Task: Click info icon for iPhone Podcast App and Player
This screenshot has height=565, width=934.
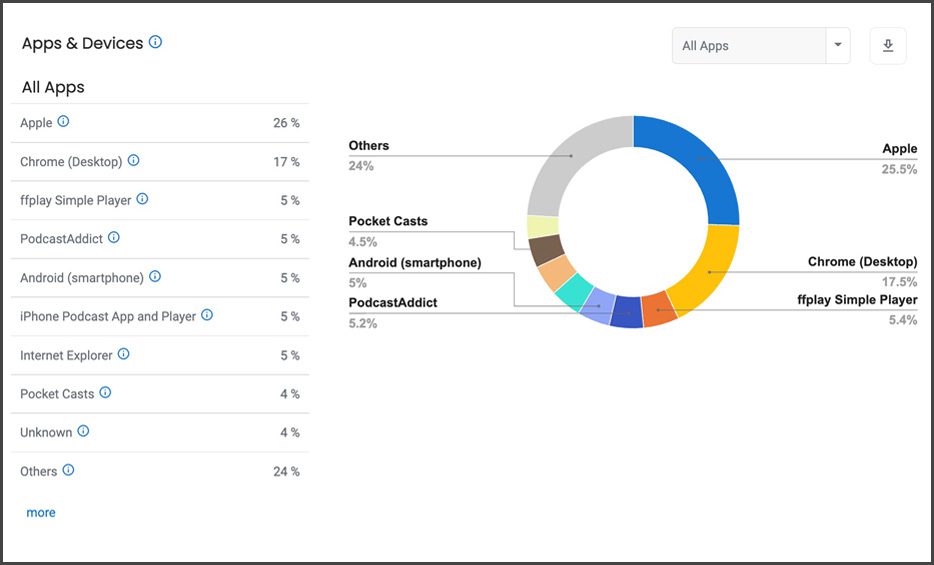Action: pyautogui.click(x=207, y=315)
